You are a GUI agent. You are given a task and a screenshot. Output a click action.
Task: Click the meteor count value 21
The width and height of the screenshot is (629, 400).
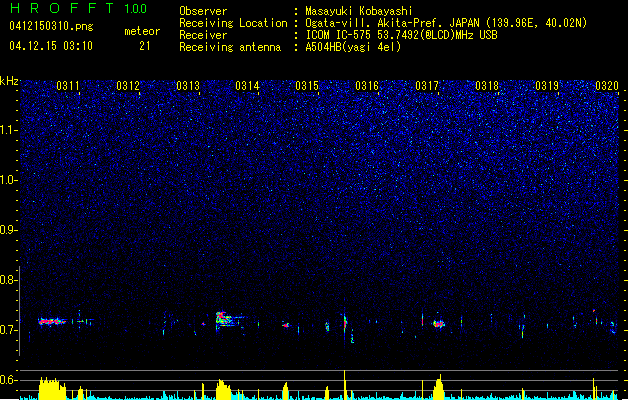[x=145, y=46]
